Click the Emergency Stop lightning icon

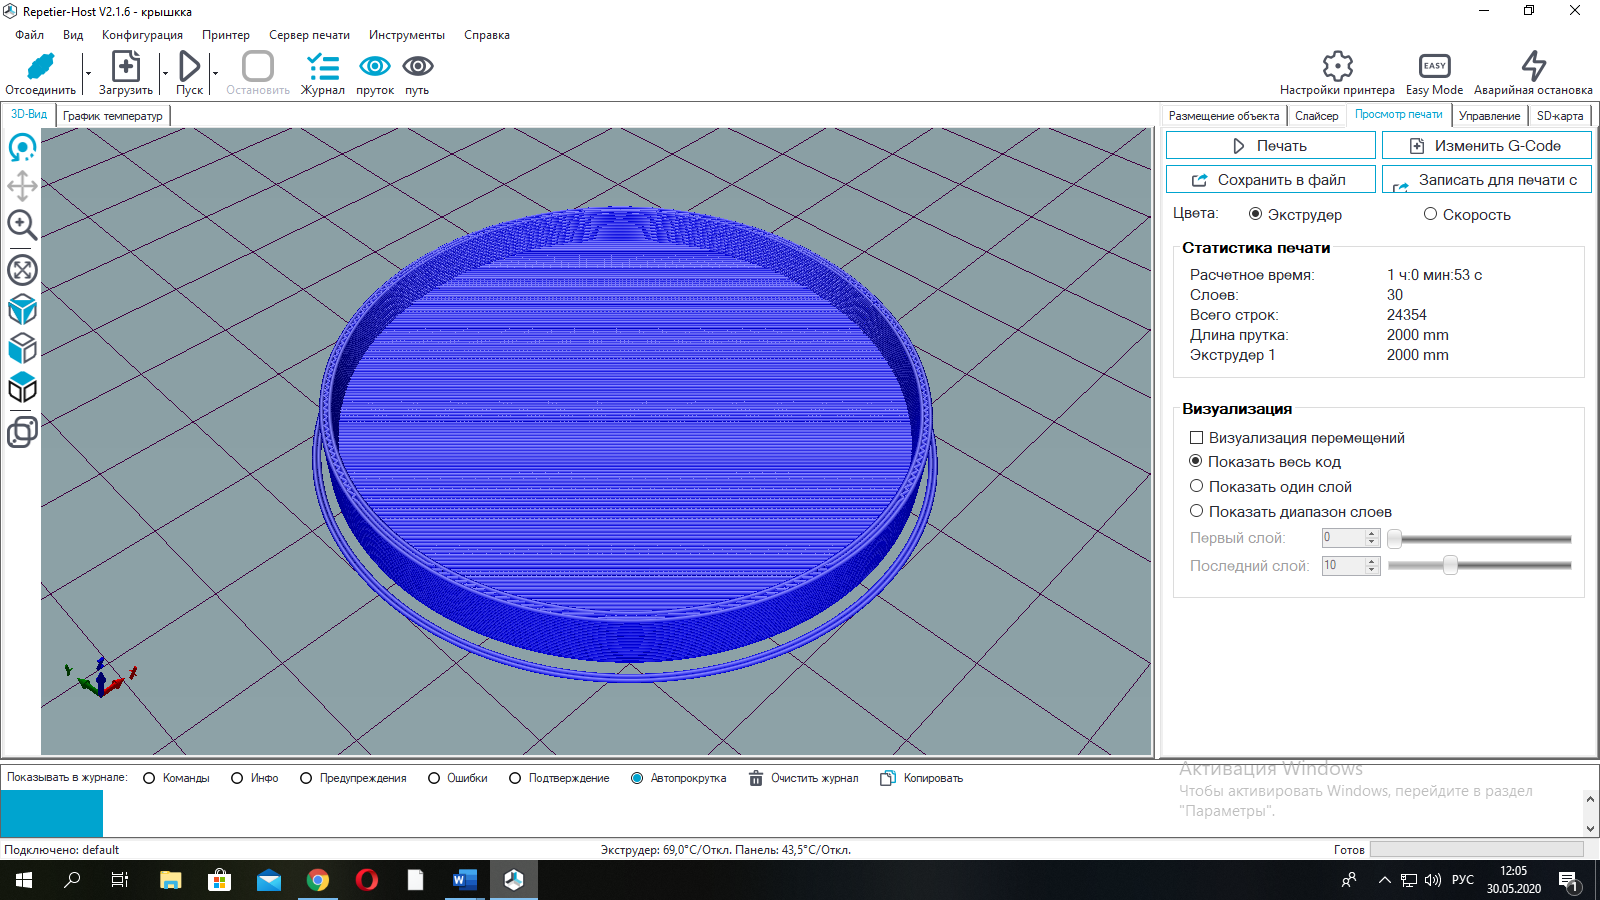(1533, 67)
